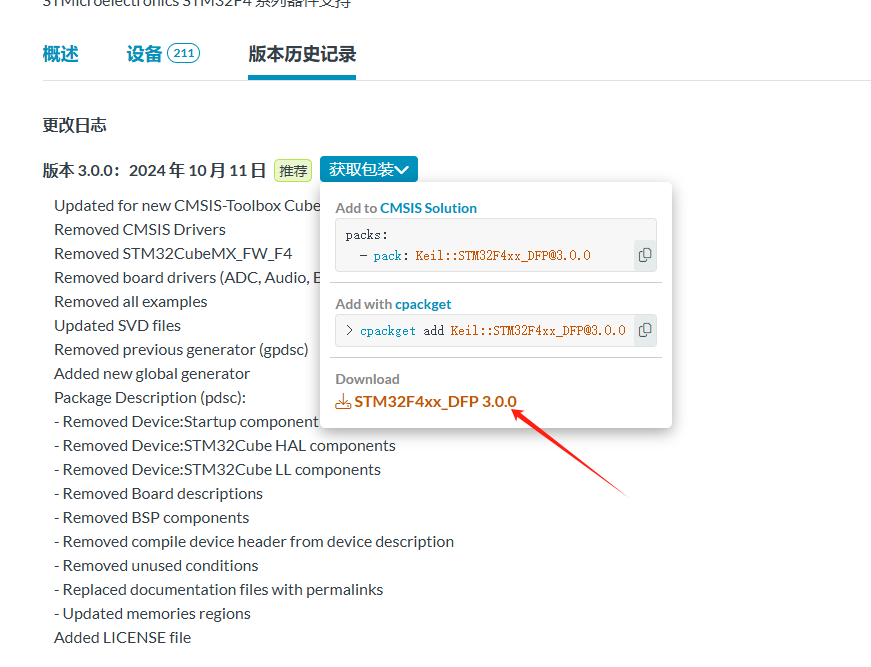
Task: Click 'Removed Device:STM32Cube HAL components' line
Action: (x=225, y=446)
